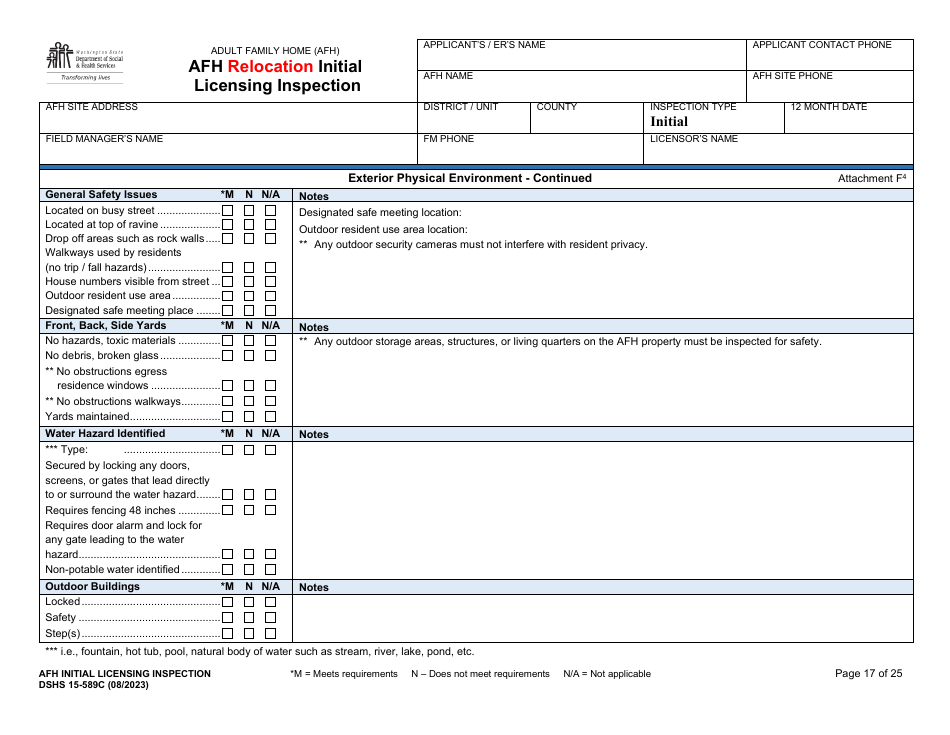Screen dimensions: 950x735
Task: Check the N box for No hazards, toxic materials
Action: (247, 340)
